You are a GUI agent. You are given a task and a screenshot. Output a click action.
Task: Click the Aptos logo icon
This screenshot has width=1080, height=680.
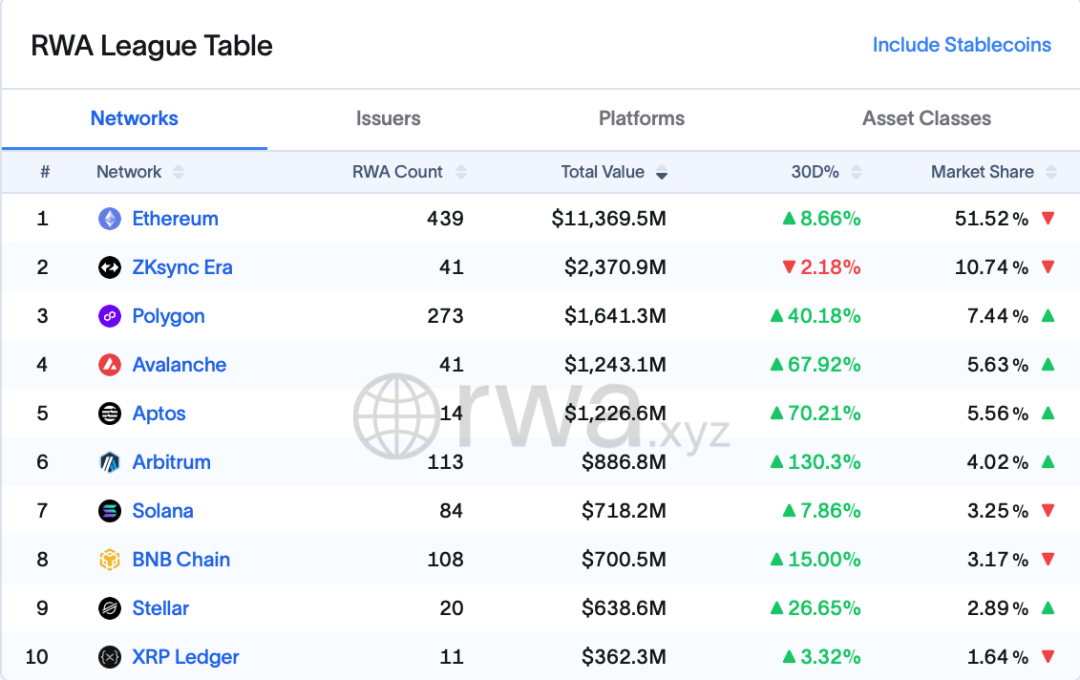[x=110, y=414]
